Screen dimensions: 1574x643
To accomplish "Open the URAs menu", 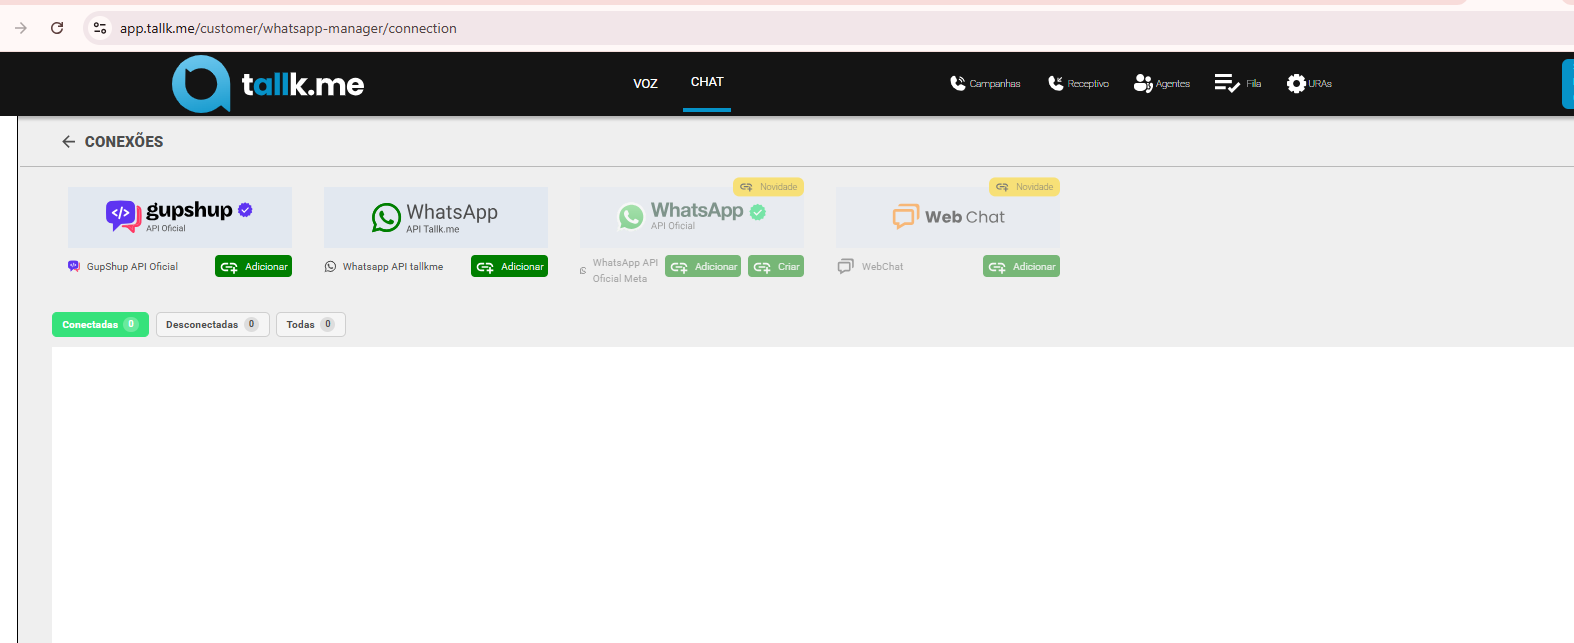I will [x=1309, y=83].
